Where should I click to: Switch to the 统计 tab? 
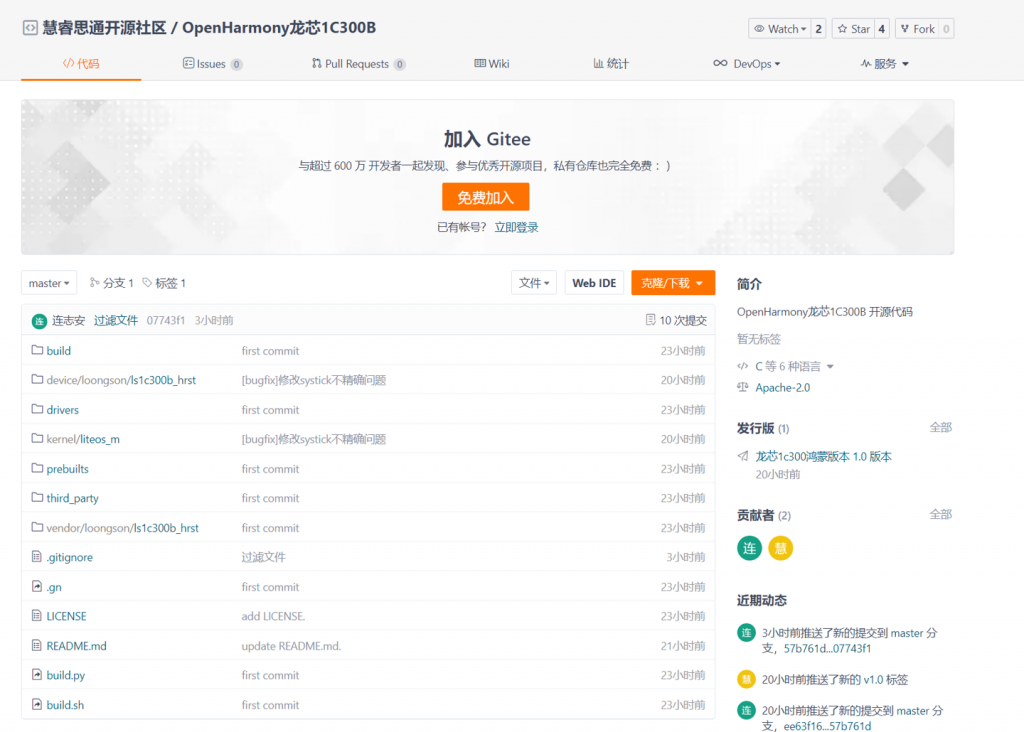point(610,63)
